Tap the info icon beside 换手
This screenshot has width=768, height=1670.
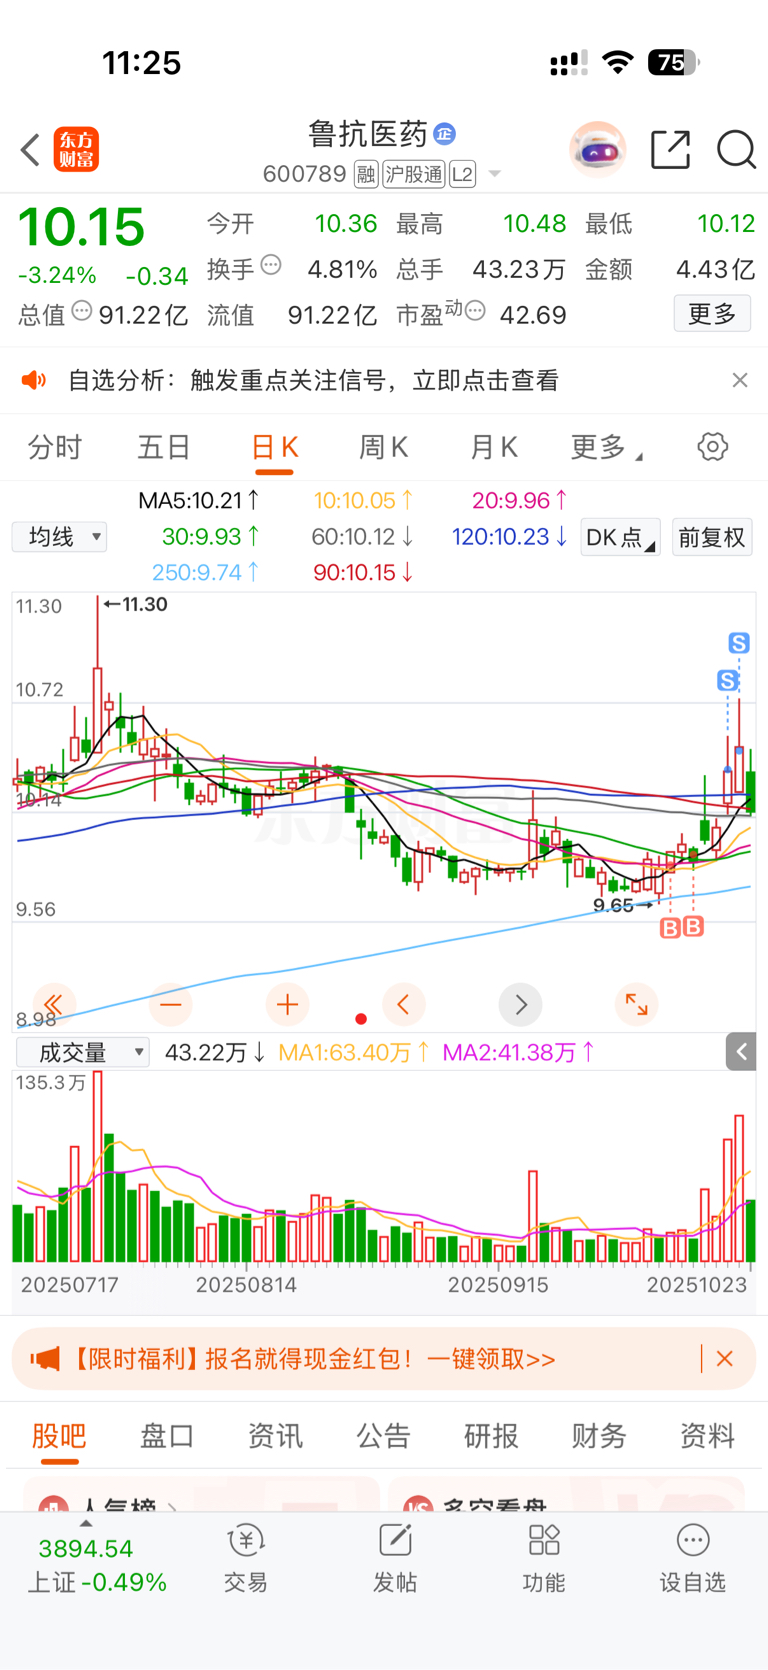tap(271, 265)
